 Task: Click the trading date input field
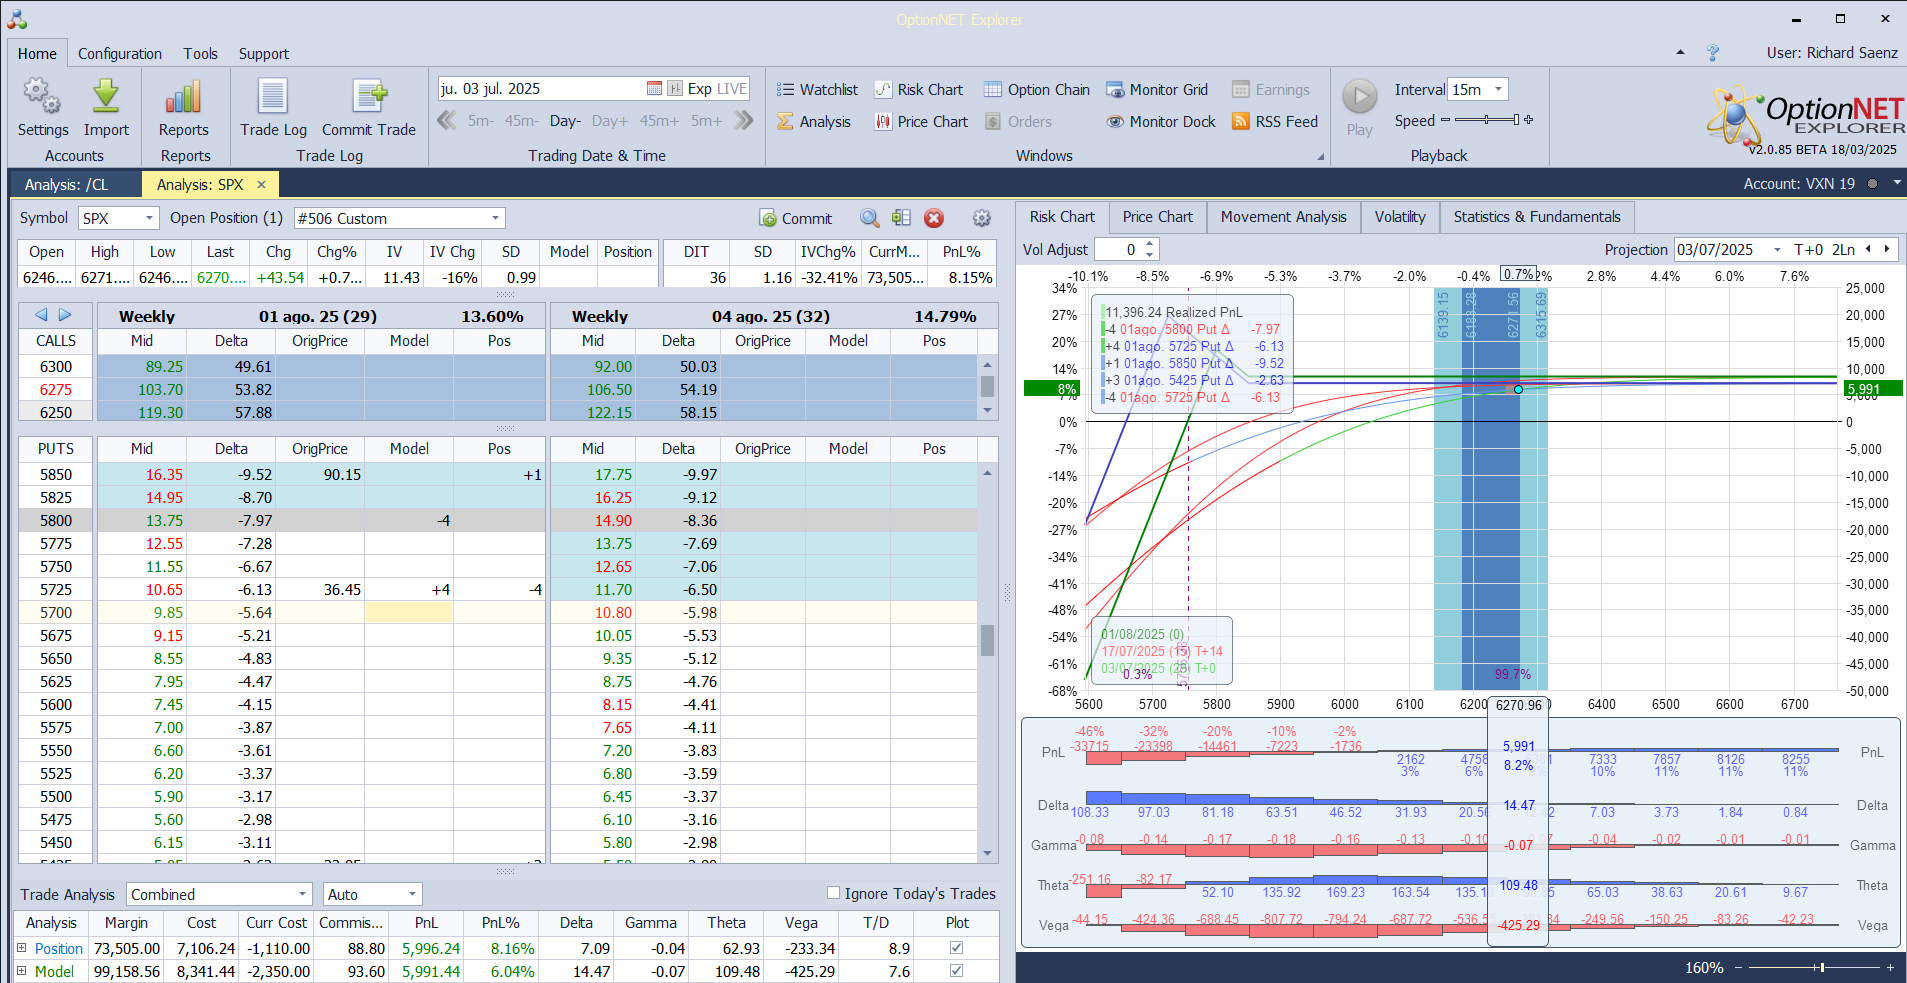(540, 89)
